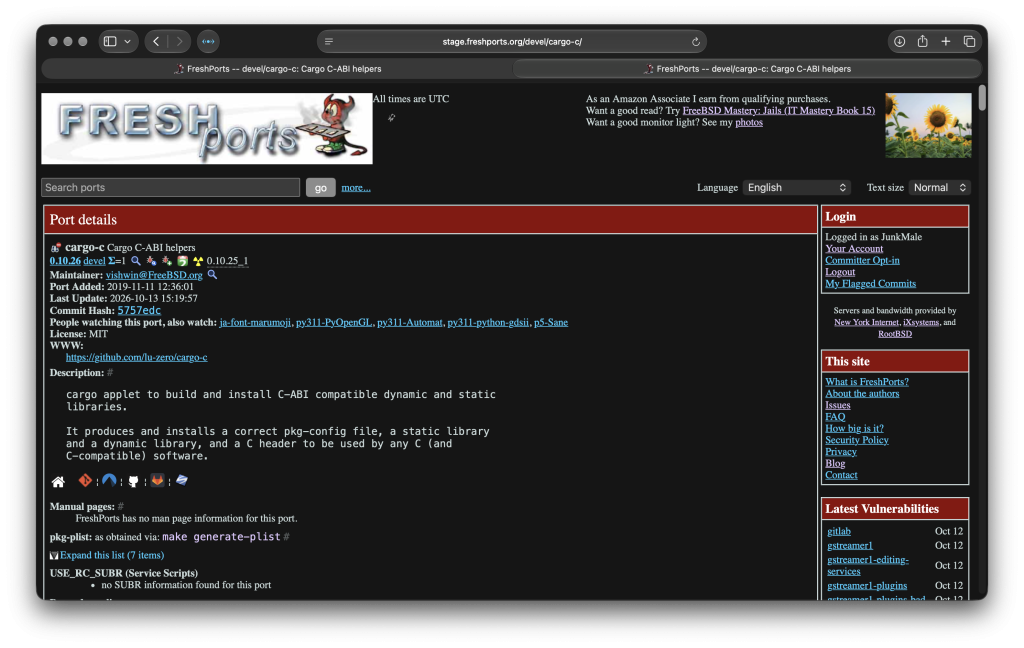Go back with the browser back arrow
The height and width of the screenshot is (648, 1024).
pyautogui.click(x=156, y=41)
